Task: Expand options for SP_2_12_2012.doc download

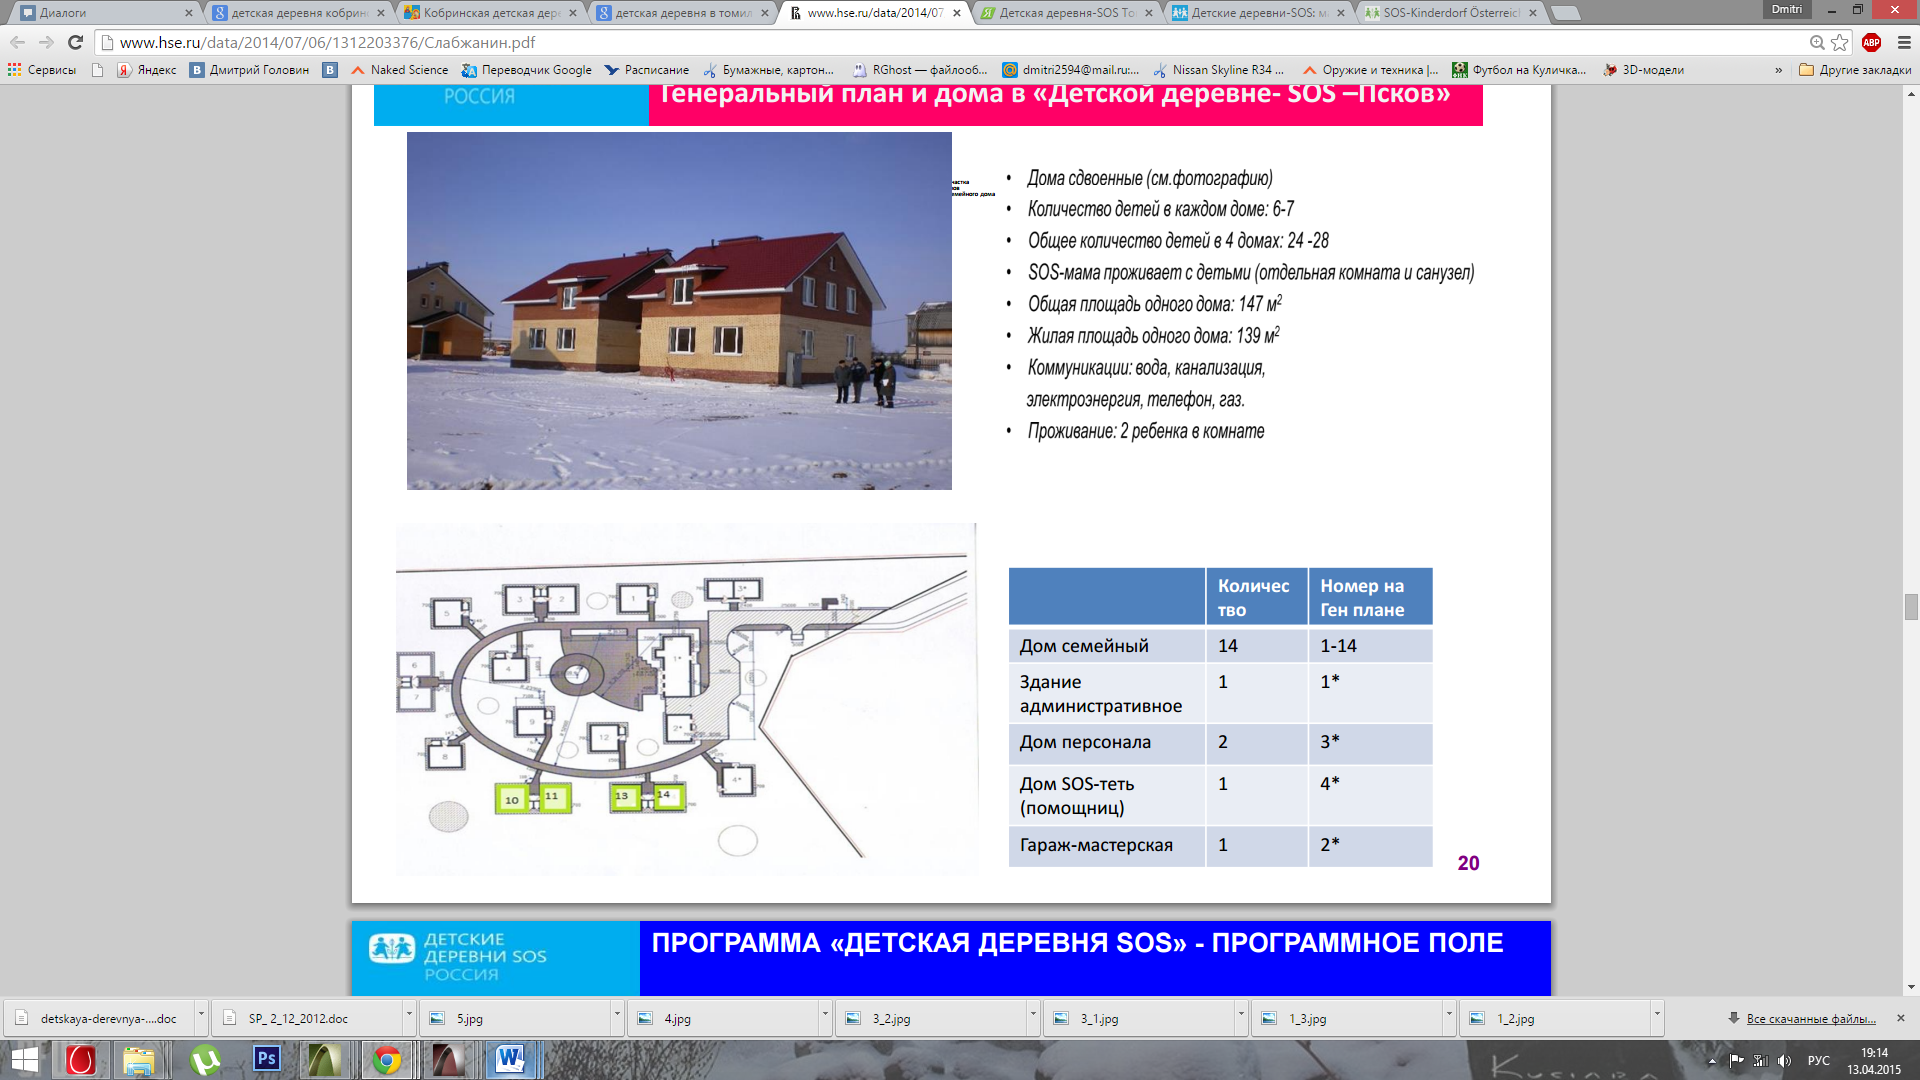Action: (x=409, y=1018)
